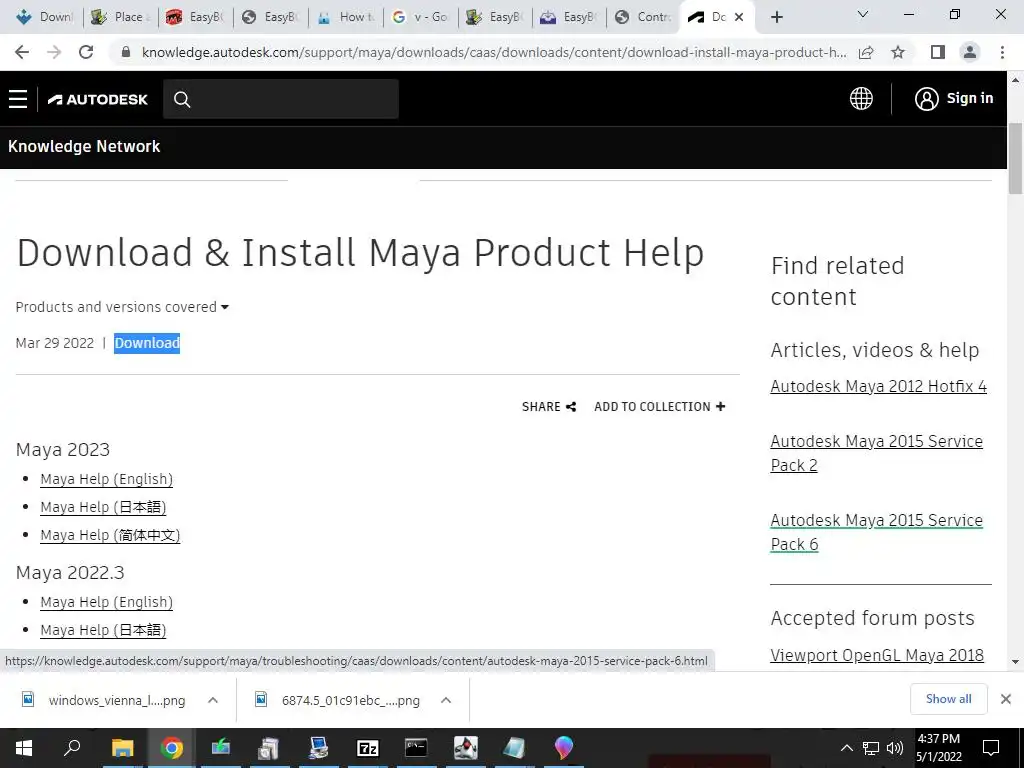The width and height of the screenshot is (1024, 768).
Task: Open options for windows_vienna download
Action: 213,700
